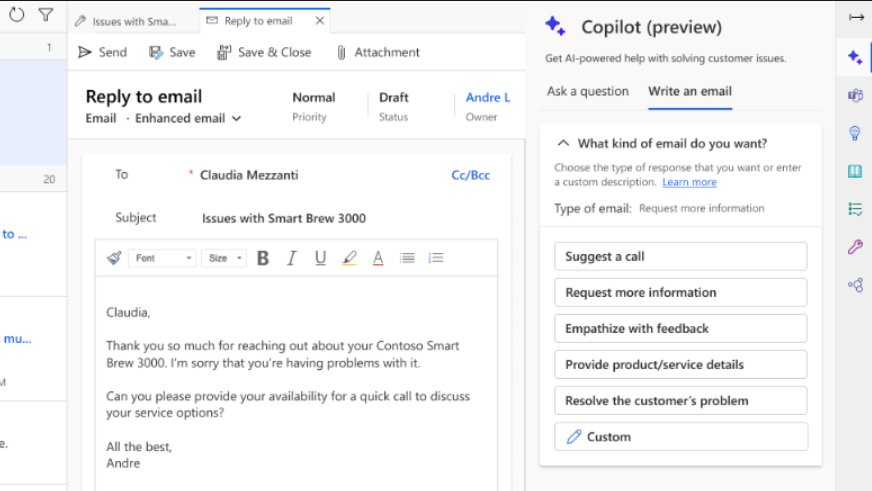Select the Write an email tab

690,91
